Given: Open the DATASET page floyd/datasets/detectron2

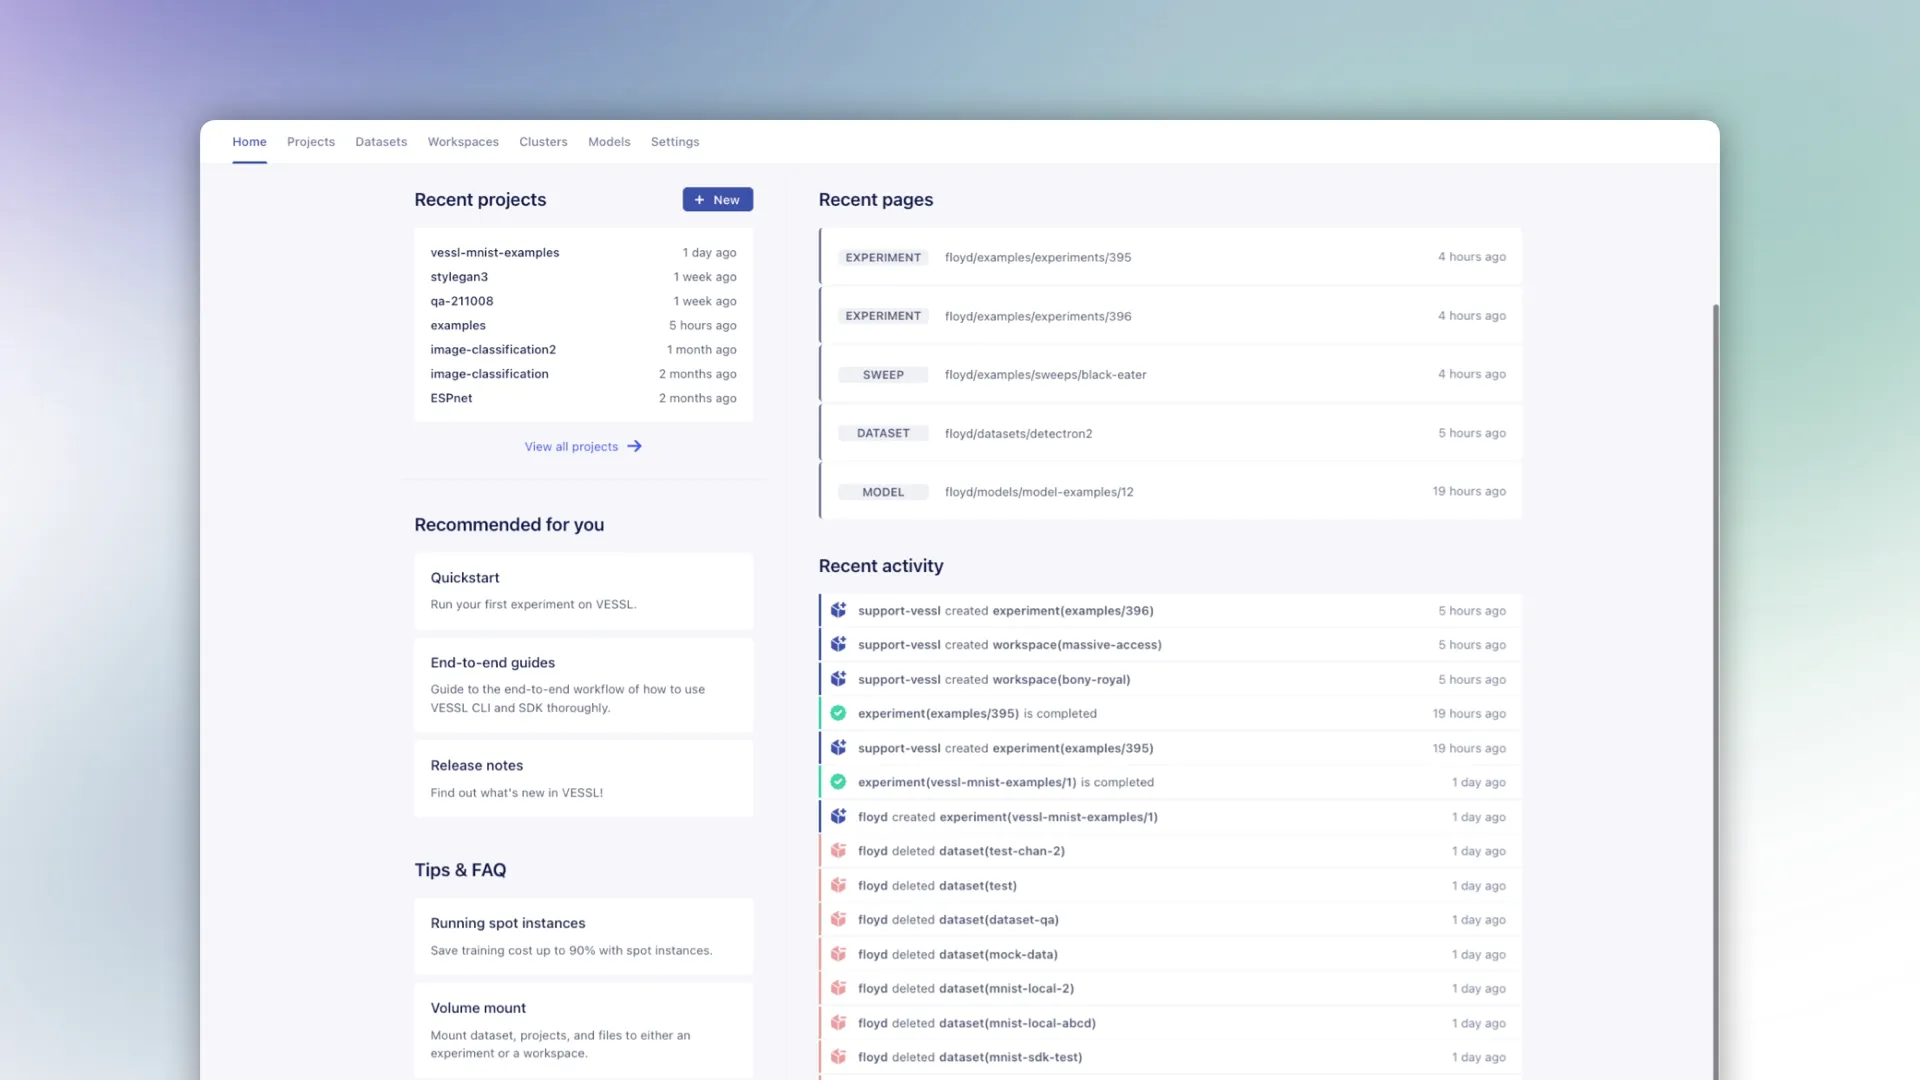Looking at the screenshot, I should tap(1018, 434).
